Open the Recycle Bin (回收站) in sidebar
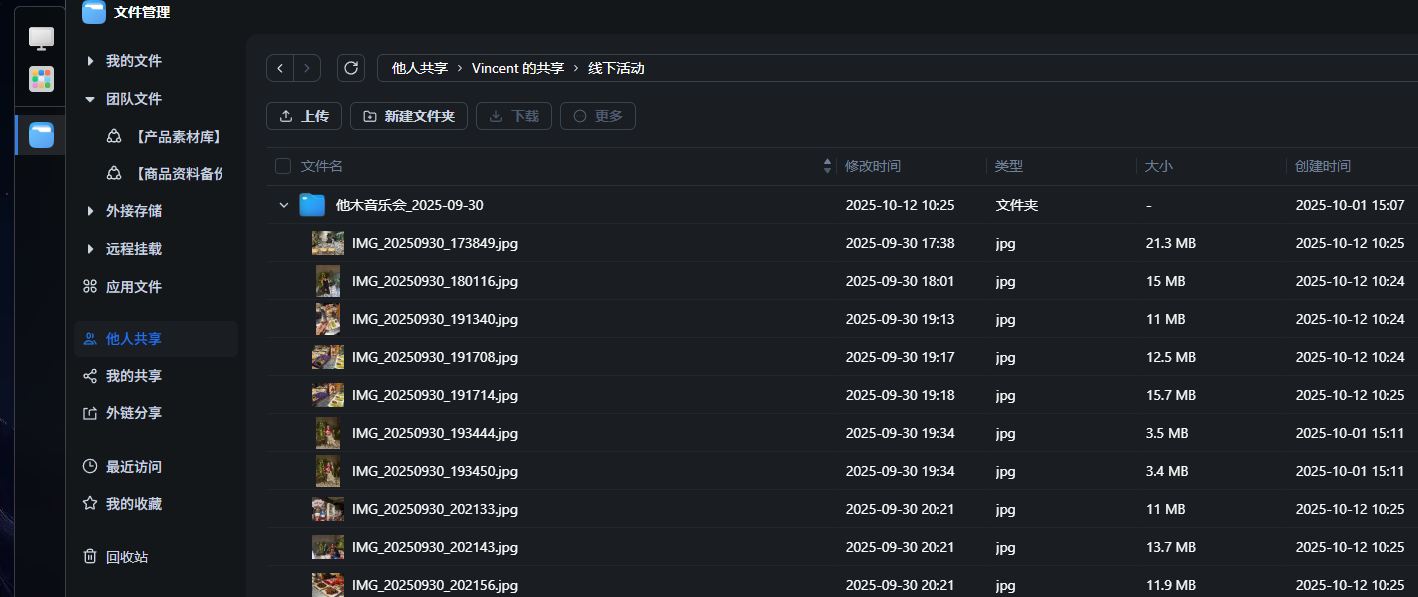The width and height of the screenshot is (1418, 597). (x=126, y=557)
